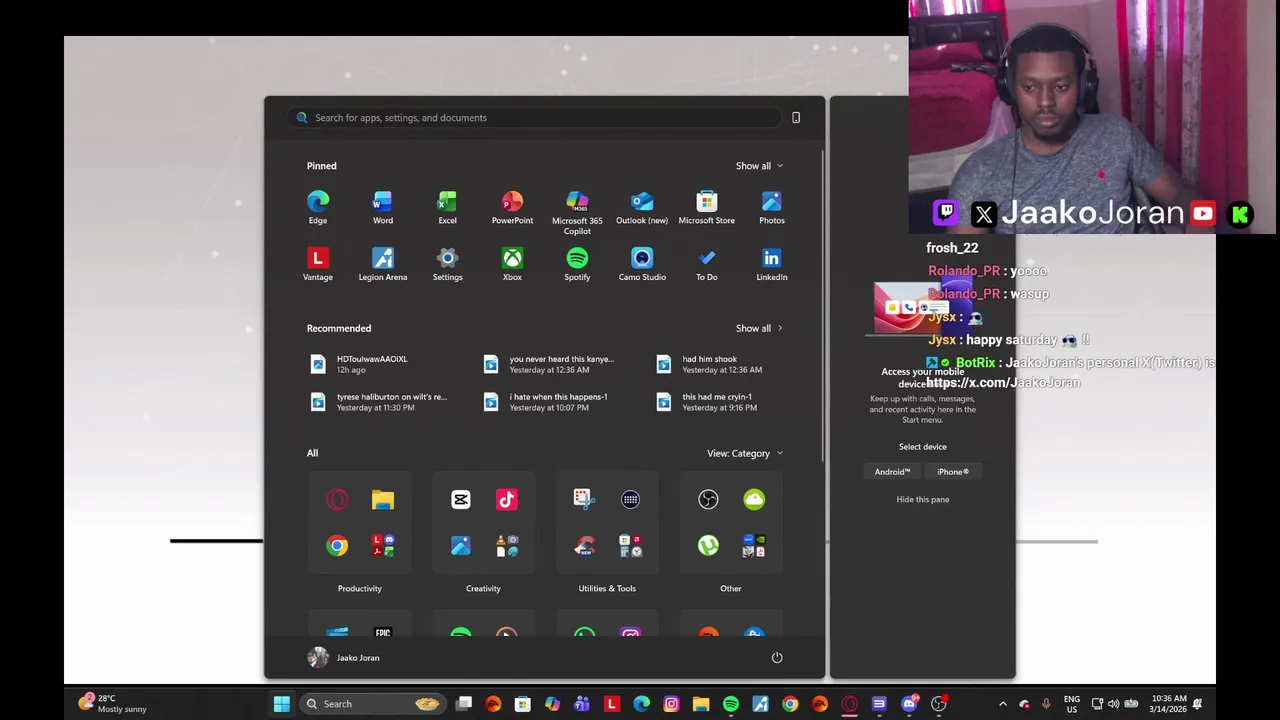Expand Show all for Pinned apps
This screenshot has width=1280, height=720.
pos(759,166)
